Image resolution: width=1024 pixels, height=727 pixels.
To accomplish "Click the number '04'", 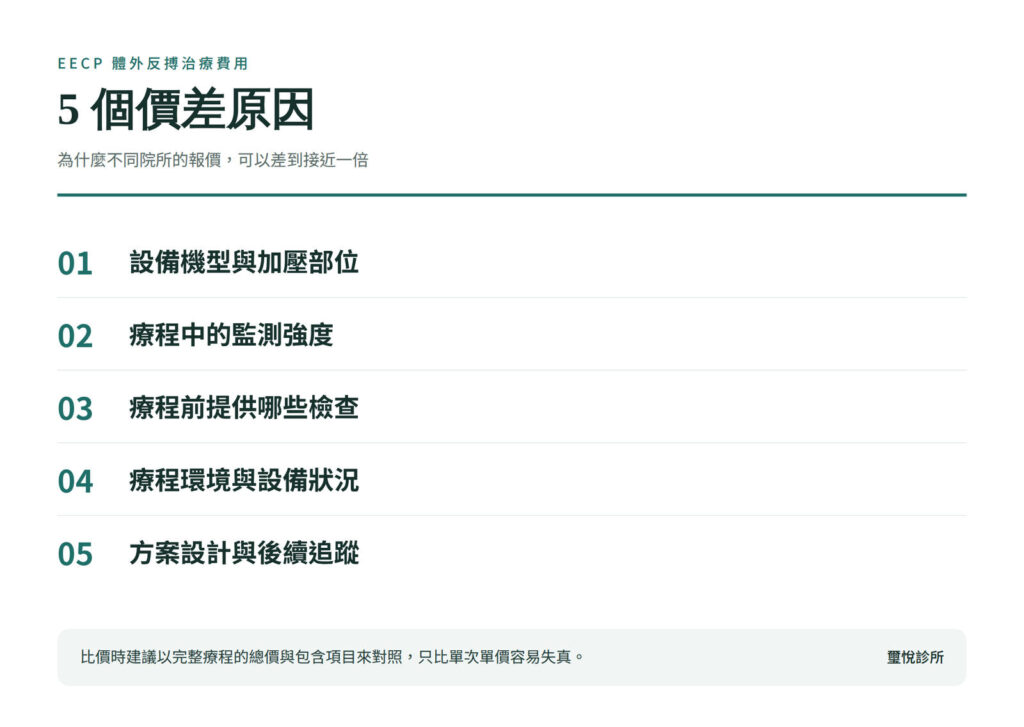I will point(75,481).
